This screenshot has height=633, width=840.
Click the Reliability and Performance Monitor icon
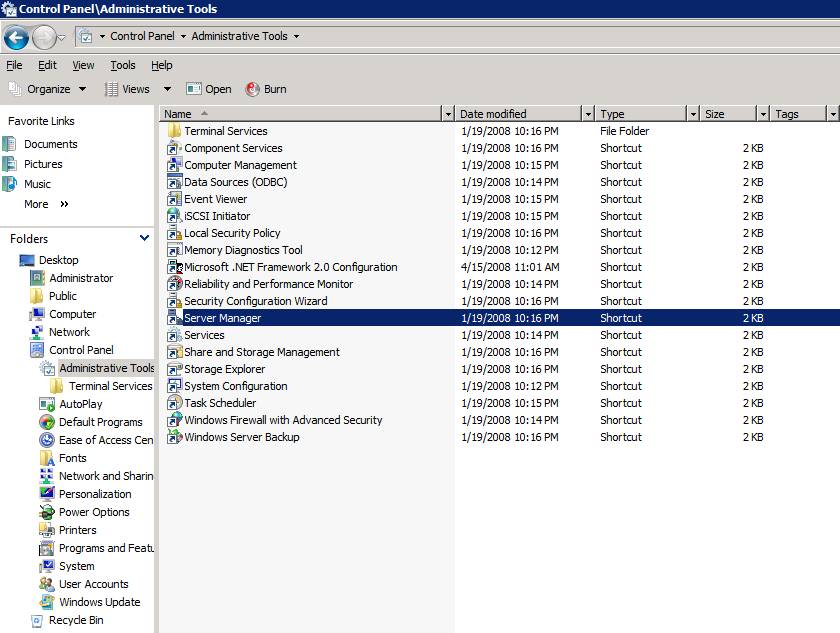174,284
